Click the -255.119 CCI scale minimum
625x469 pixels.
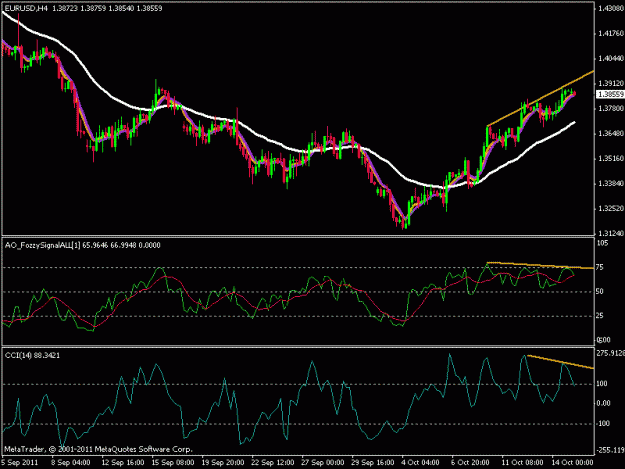610,450
